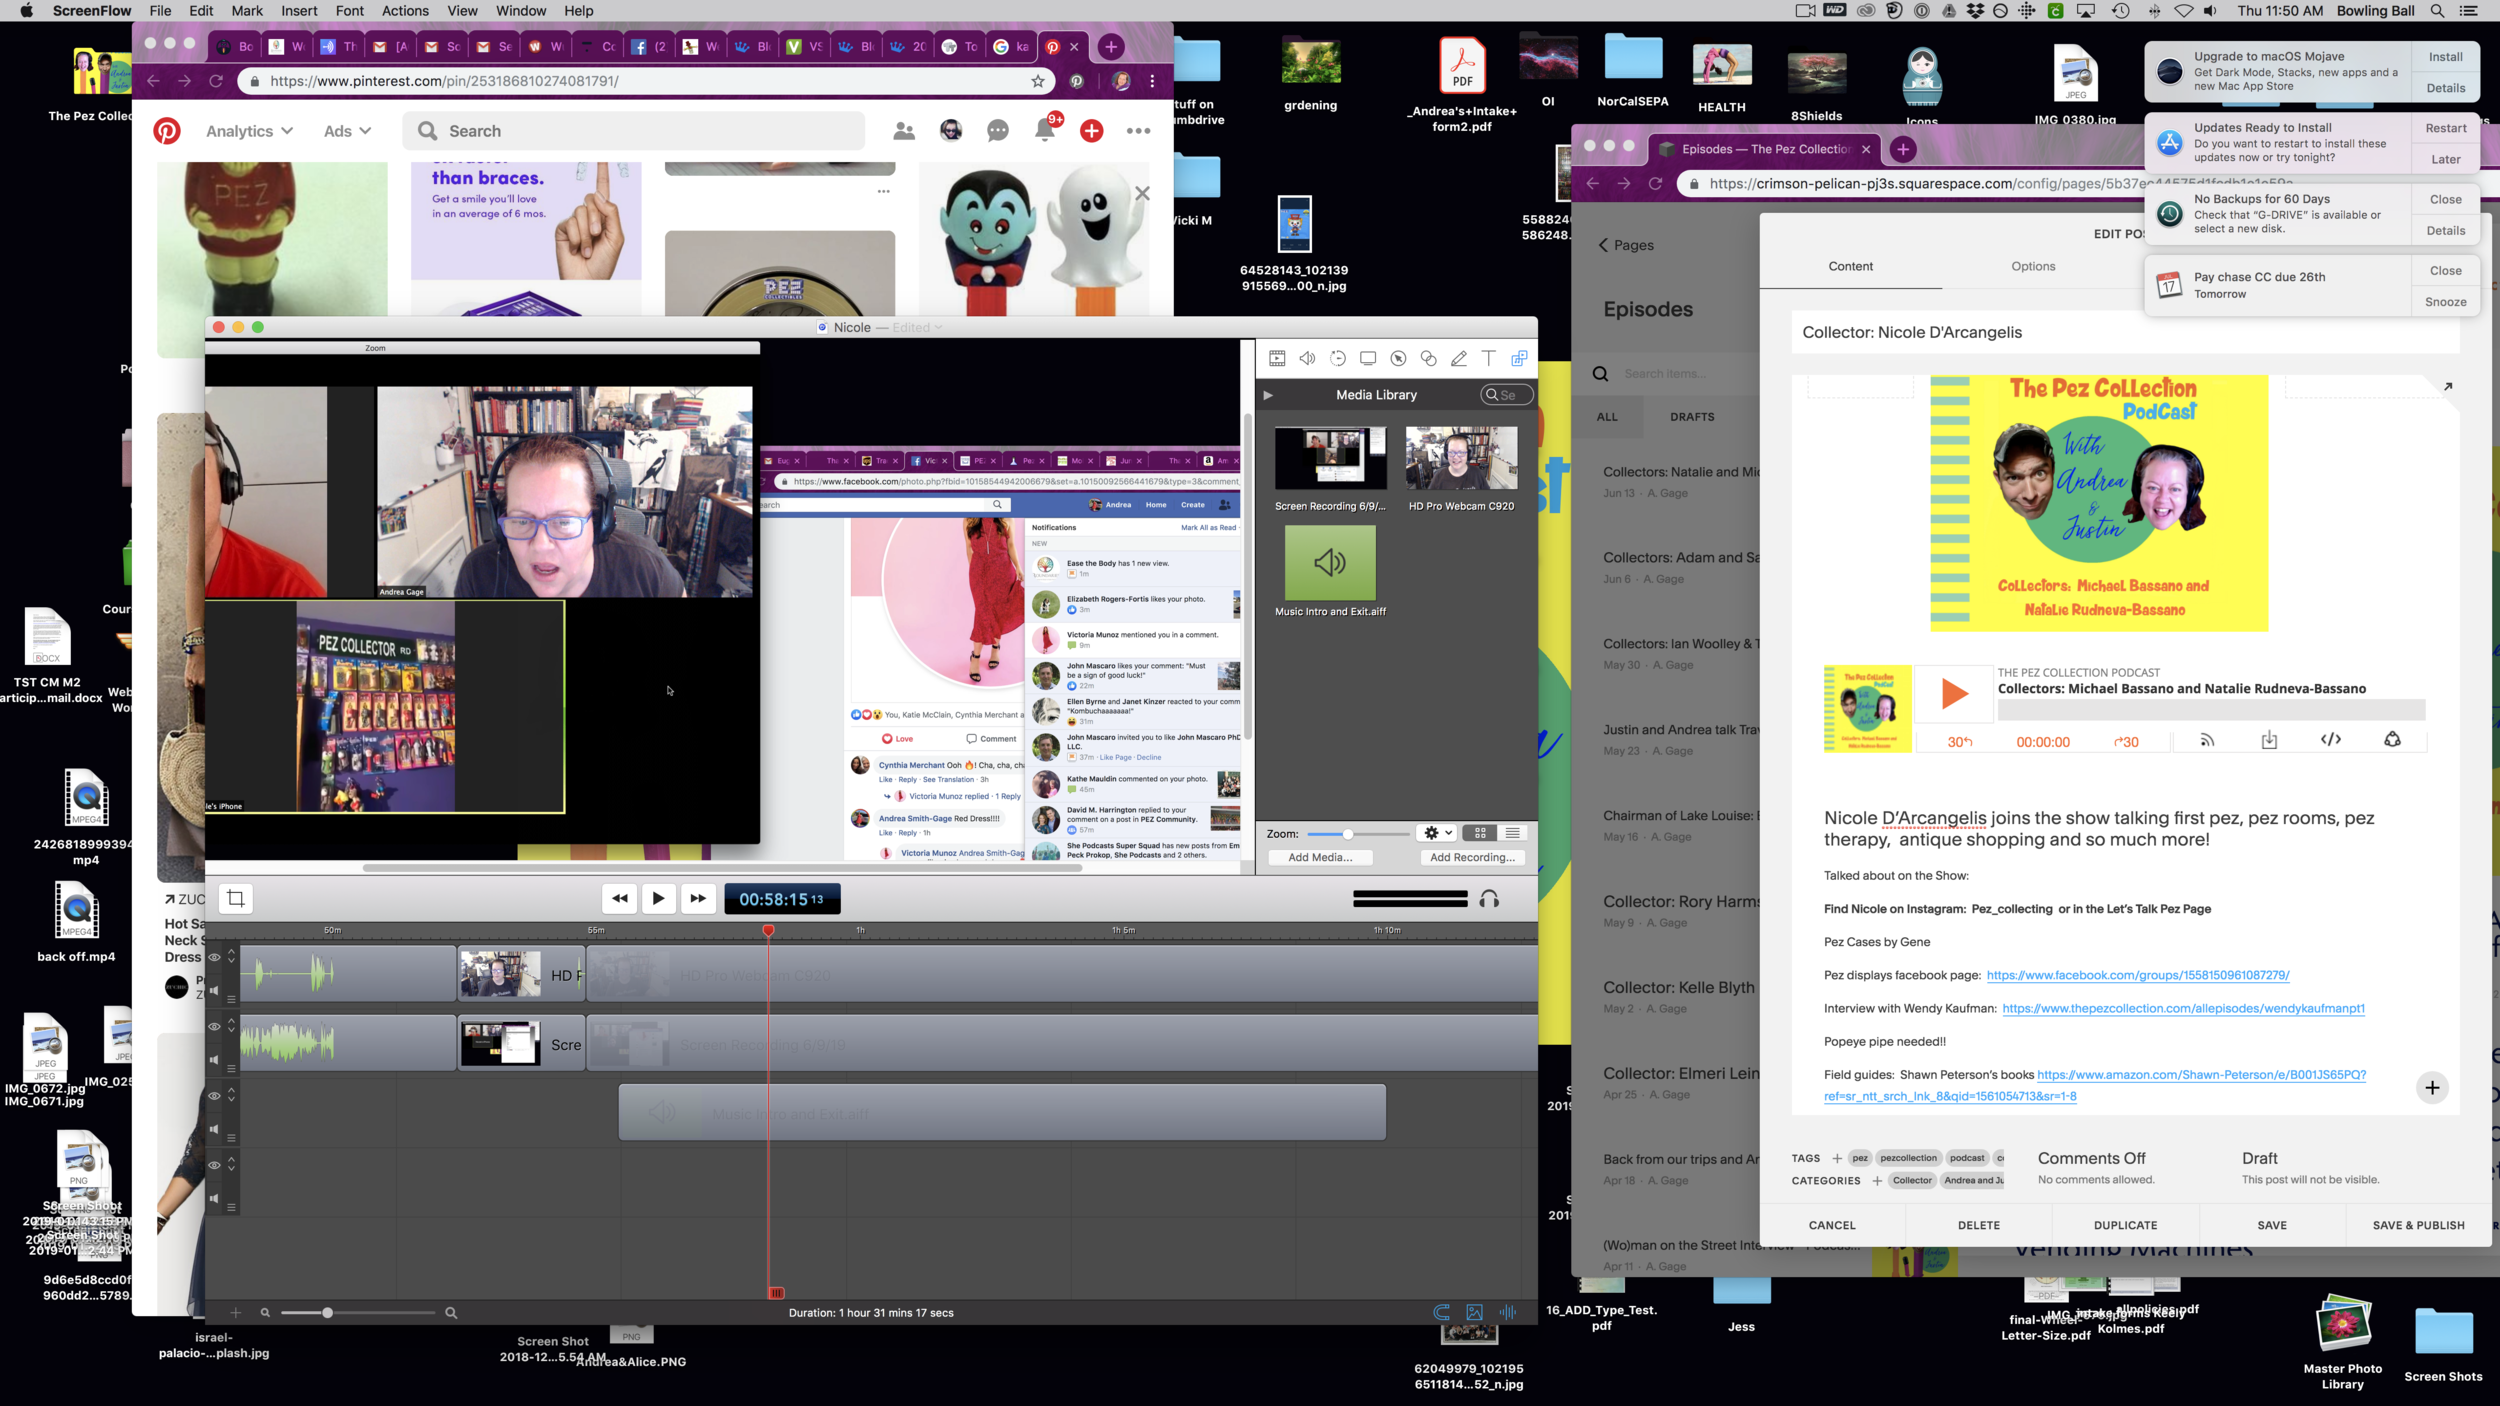Open Pinterest messages speech bubble
Screen dimensions: 2500x1406
(998, 130)
